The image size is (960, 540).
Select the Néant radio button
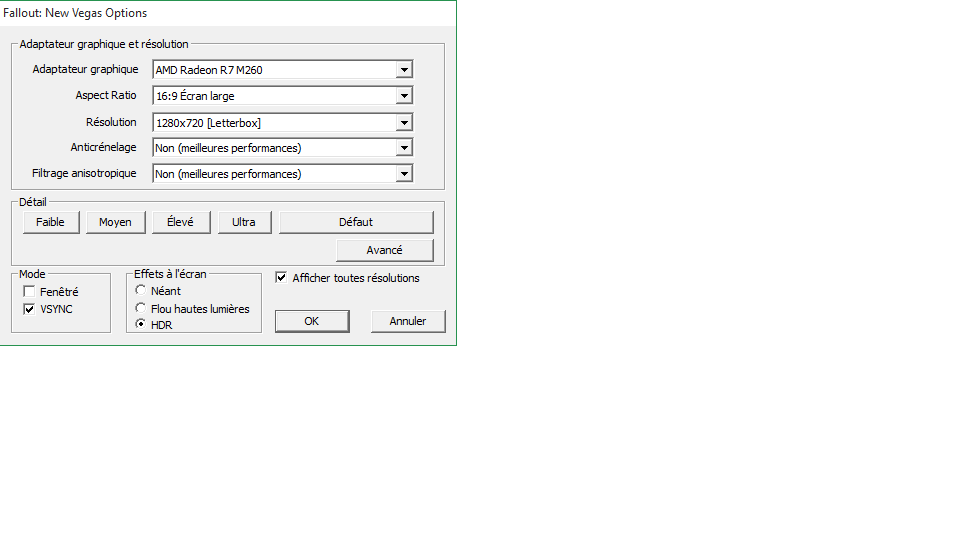click(x=141, y=290)
